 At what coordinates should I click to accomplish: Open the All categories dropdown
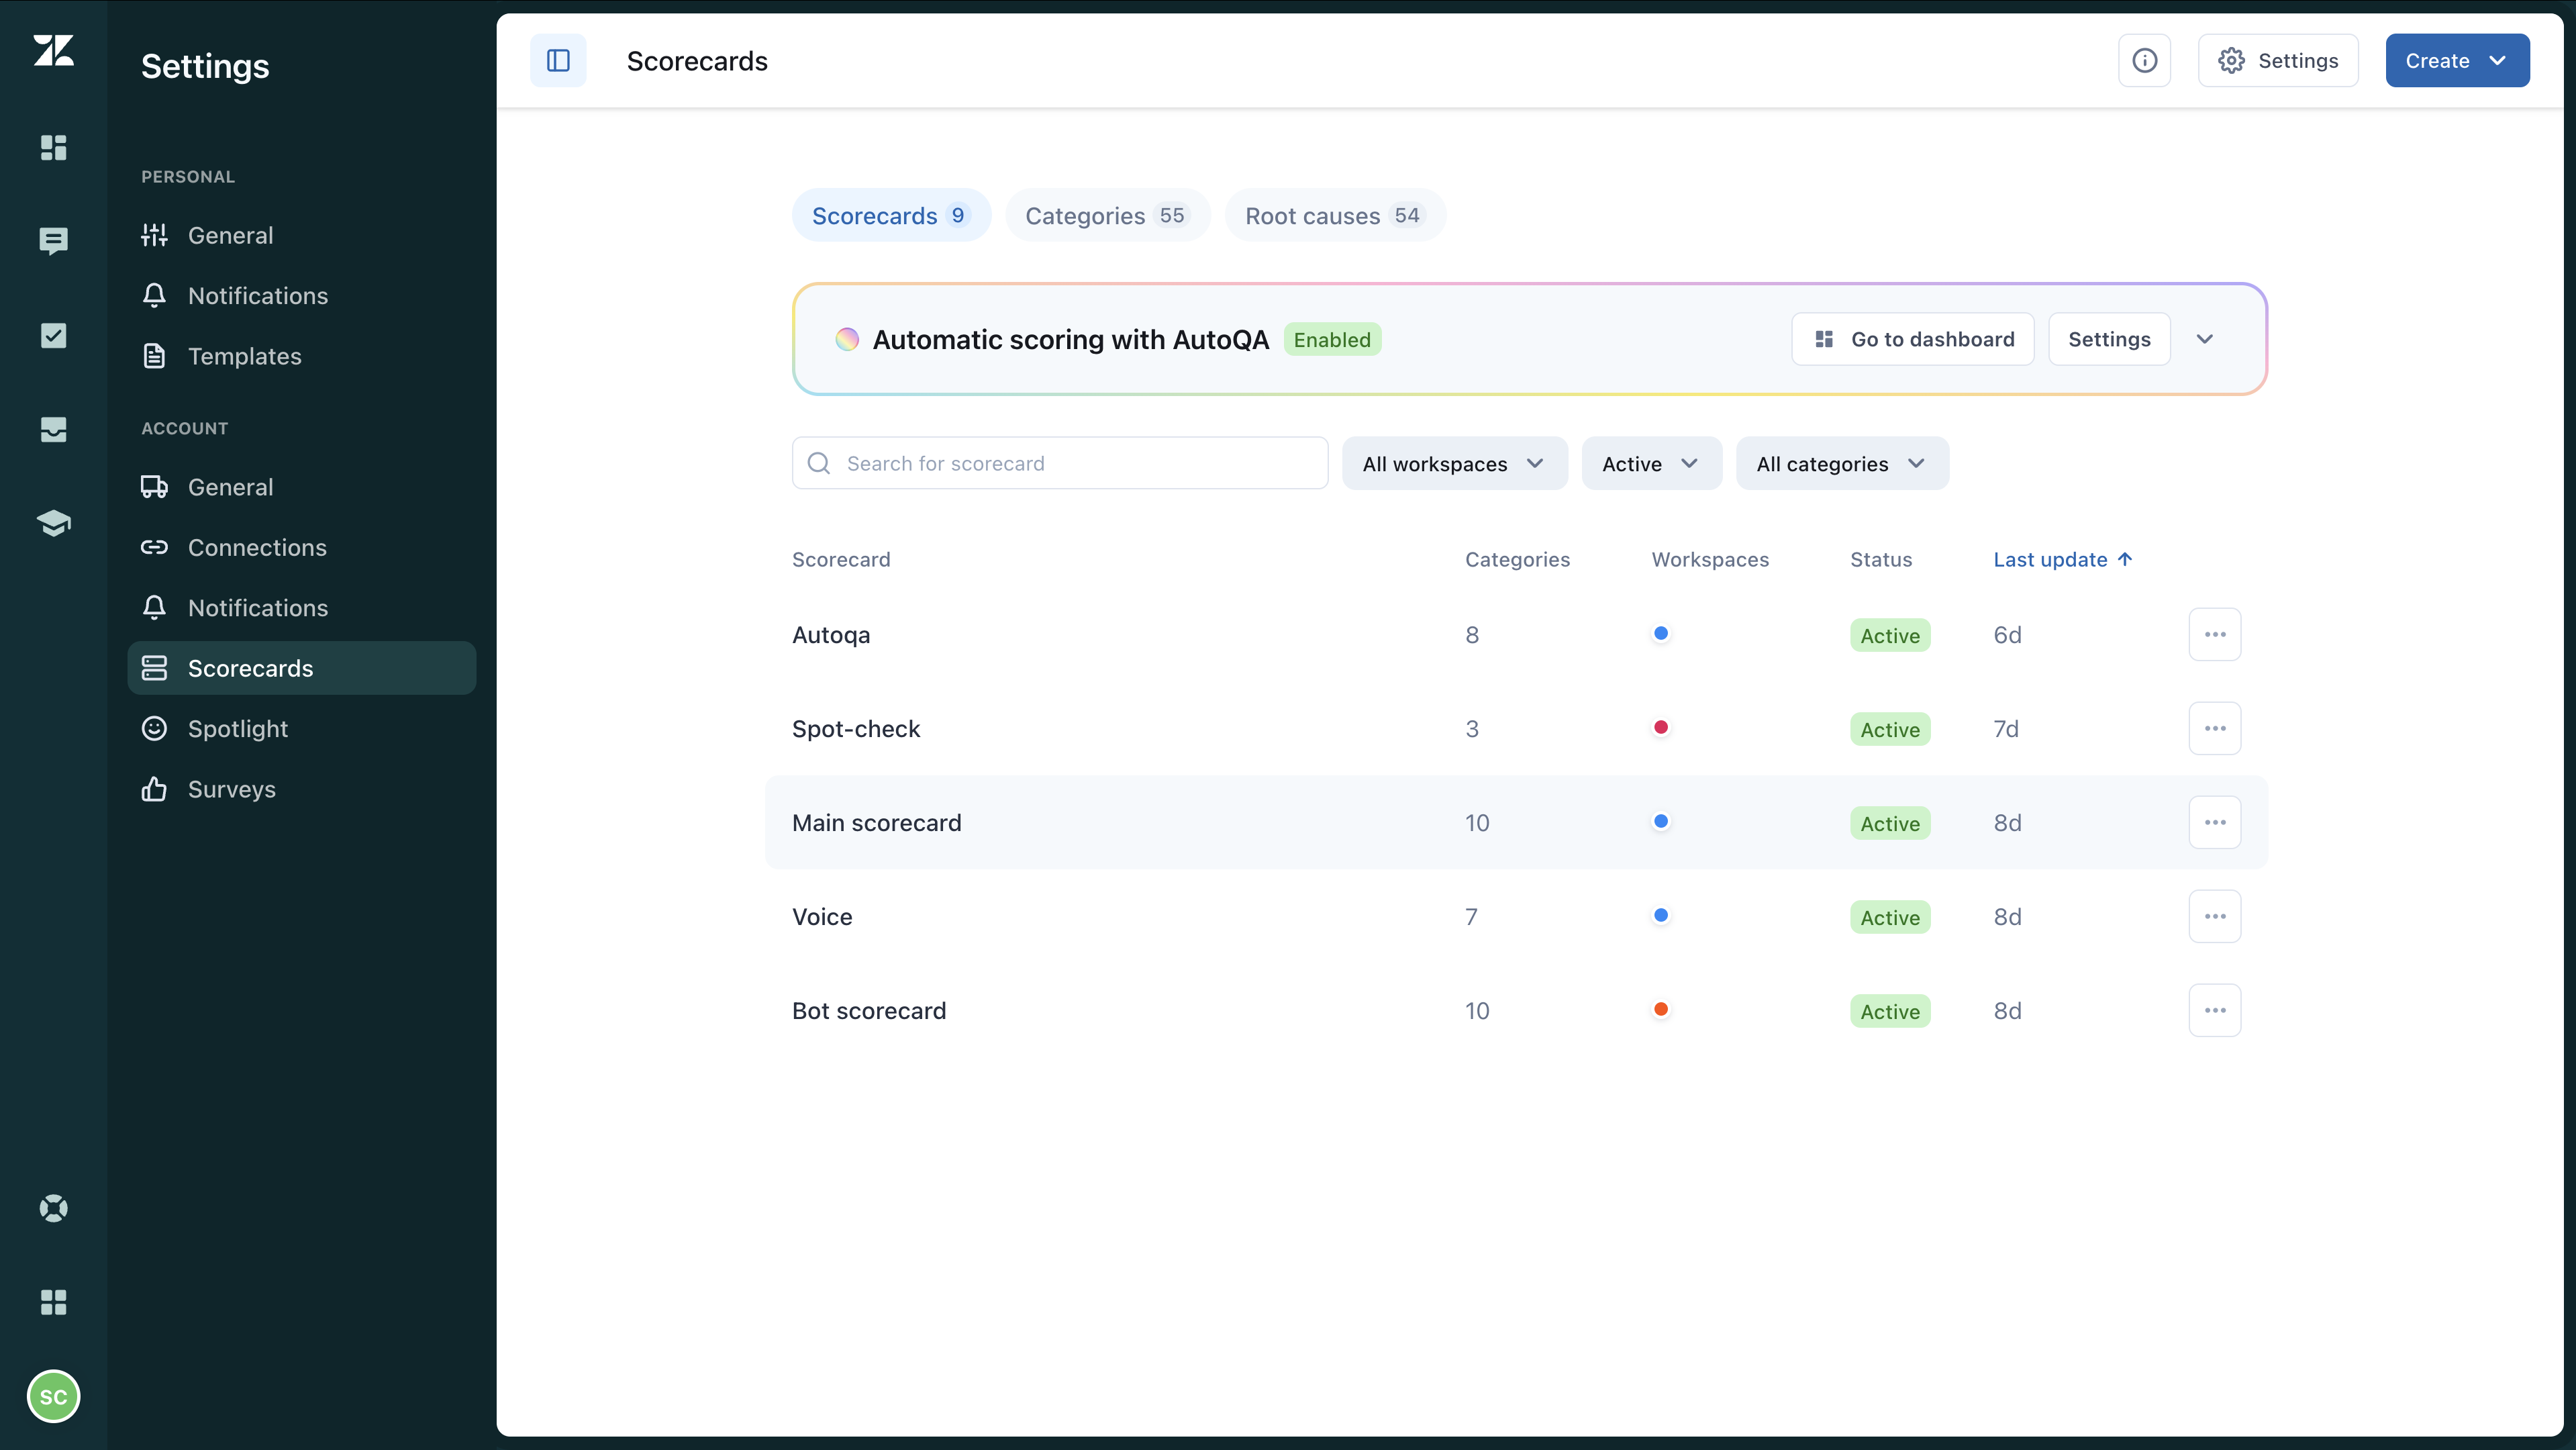[1842, 463]
